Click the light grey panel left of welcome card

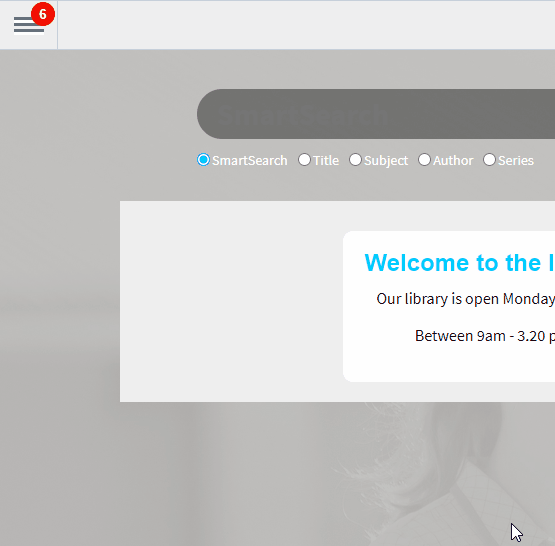coord(231,301)
